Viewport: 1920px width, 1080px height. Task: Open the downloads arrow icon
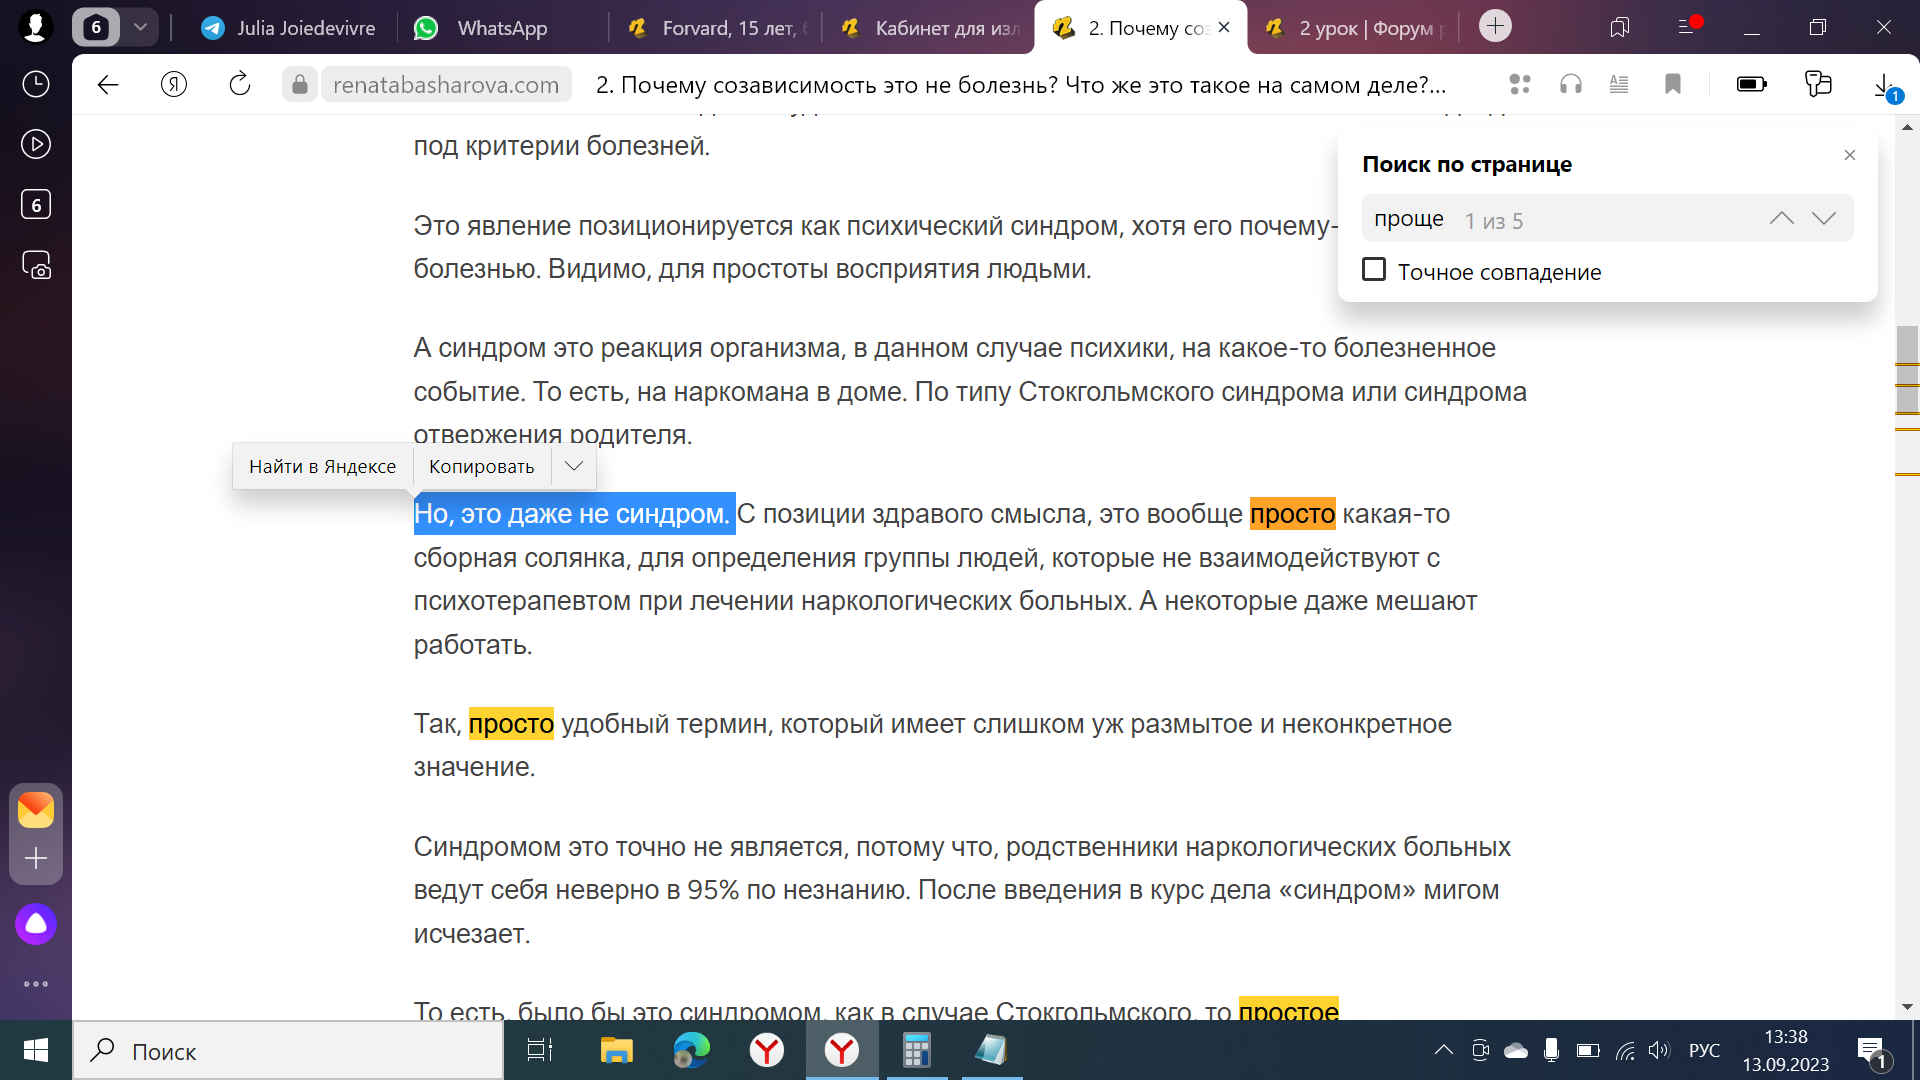tap(1883, 85)
